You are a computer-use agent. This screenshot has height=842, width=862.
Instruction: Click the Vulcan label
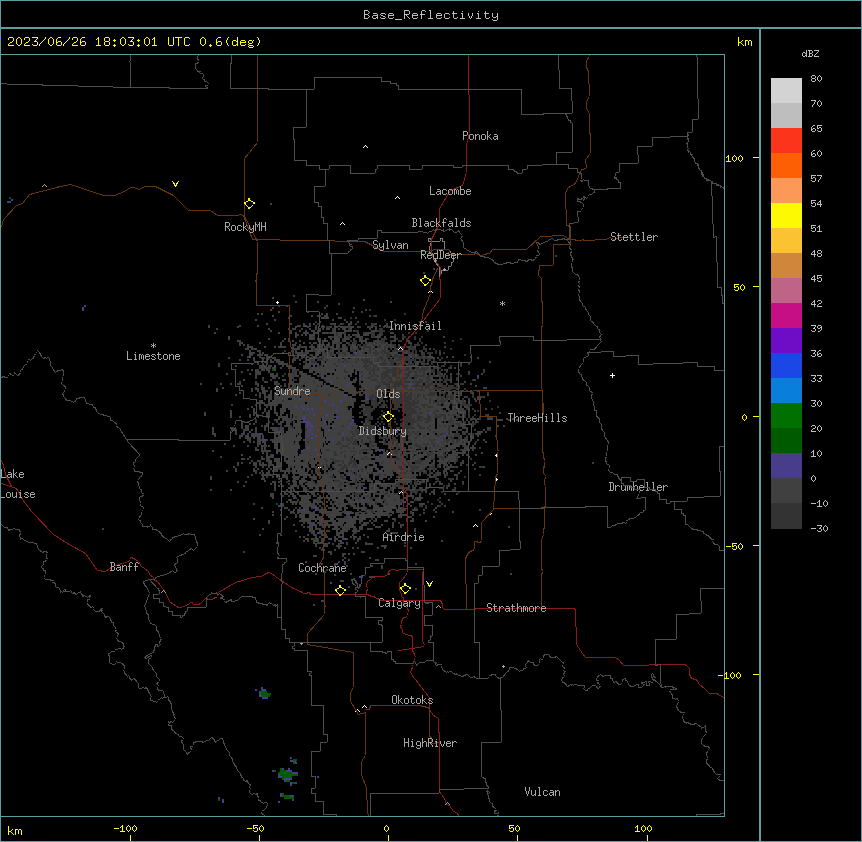coord(542,792)
